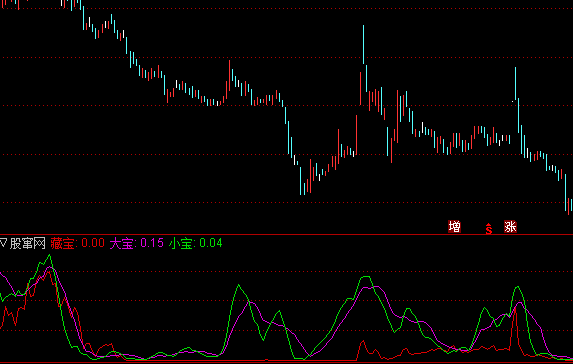This screenshot has height=364, width=573.
Task: Select the green 小宝: 0.04 indicator value
Action: point(196,243)
